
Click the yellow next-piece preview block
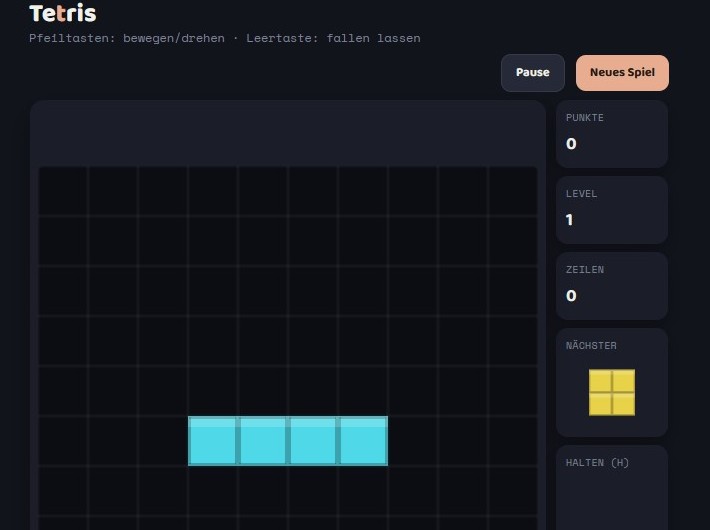(x=612, y=393)
